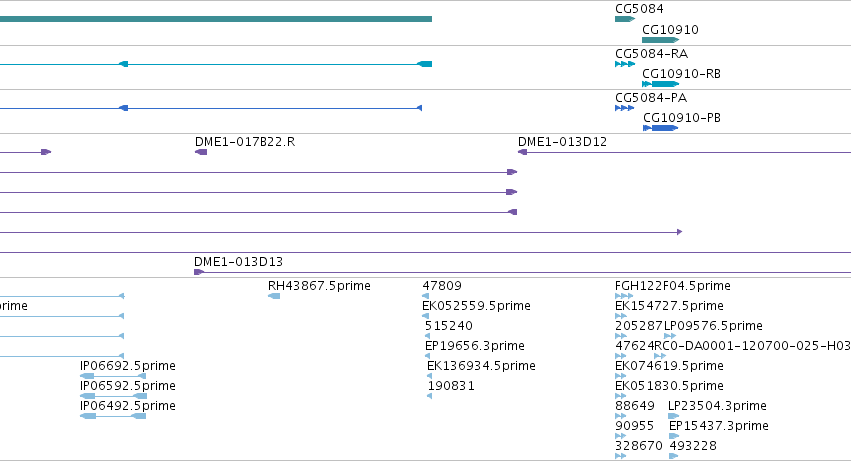Click the CG5084-RA transcript arrows

(625, 64)
